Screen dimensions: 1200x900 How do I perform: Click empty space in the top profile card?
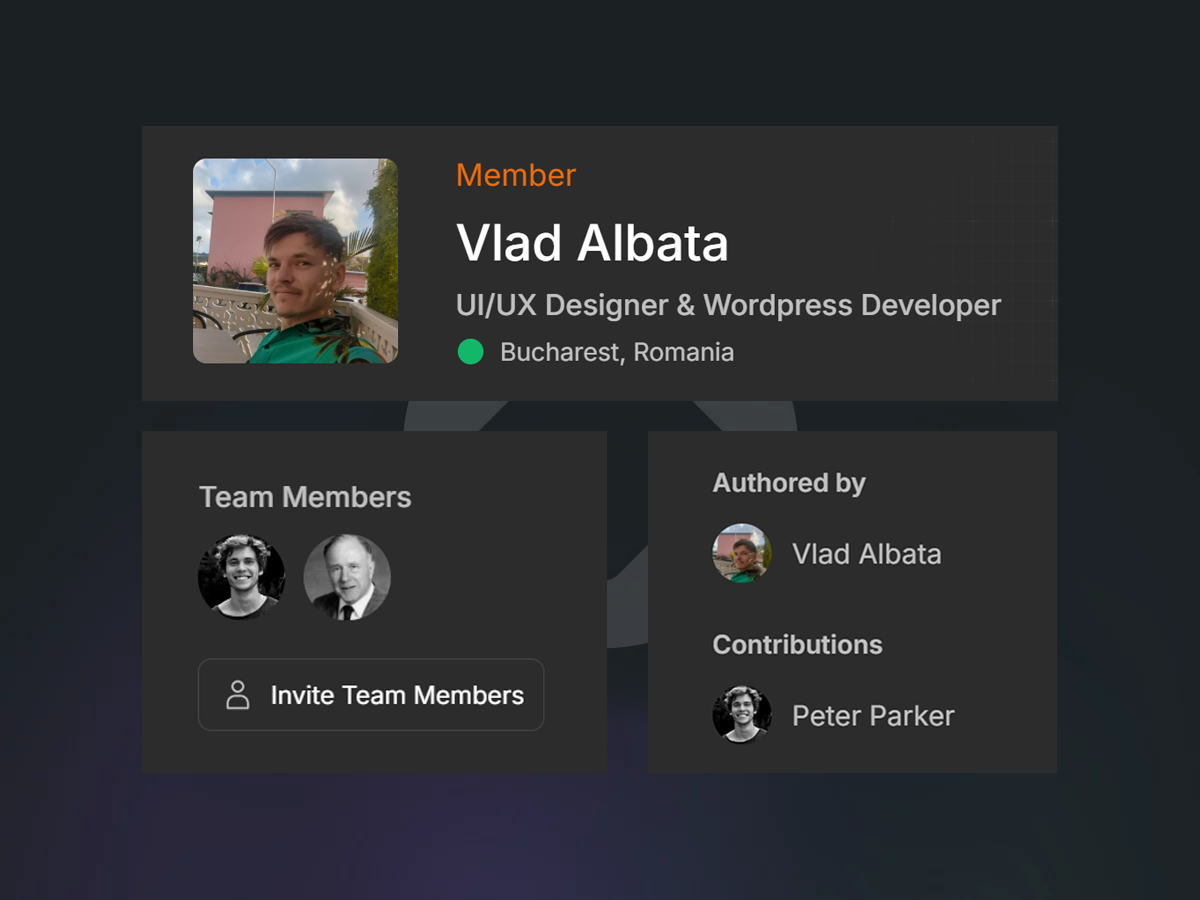point(900,200)
